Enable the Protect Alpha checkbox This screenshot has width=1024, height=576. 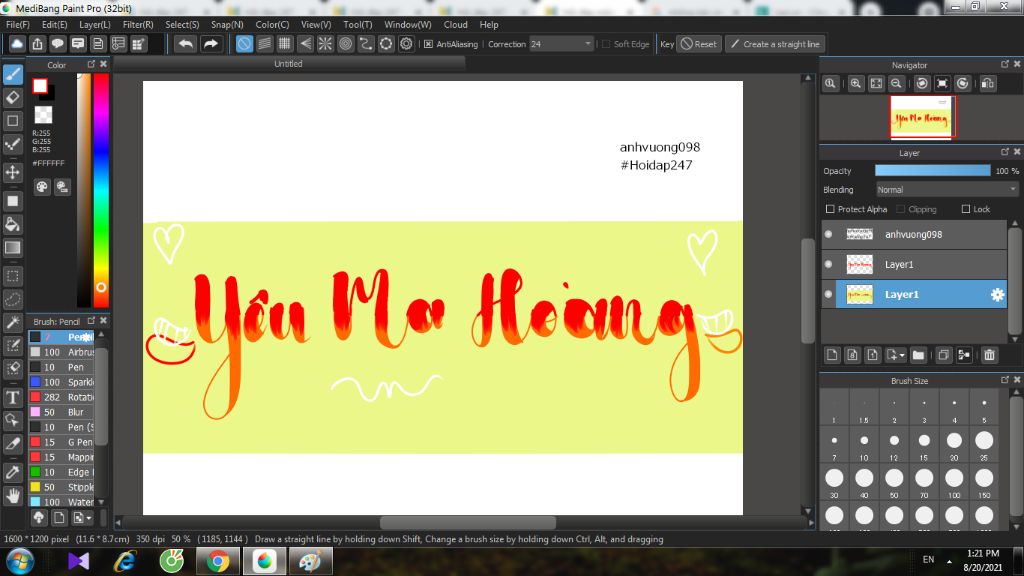coord(830,209)
